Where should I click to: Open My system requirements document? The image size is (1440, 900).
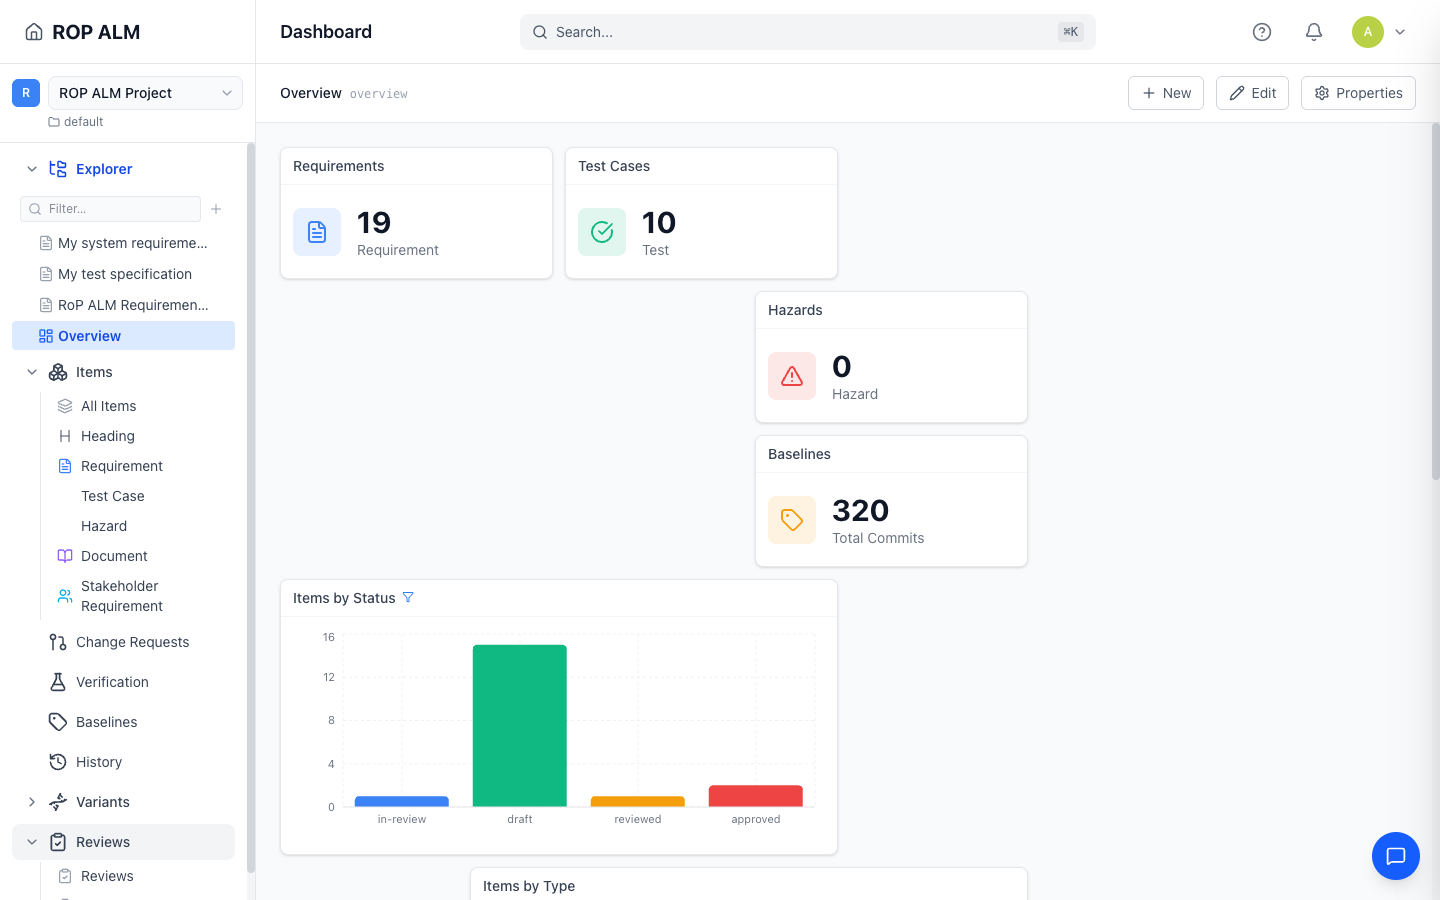pyautogui.click(x=124, y=243)
